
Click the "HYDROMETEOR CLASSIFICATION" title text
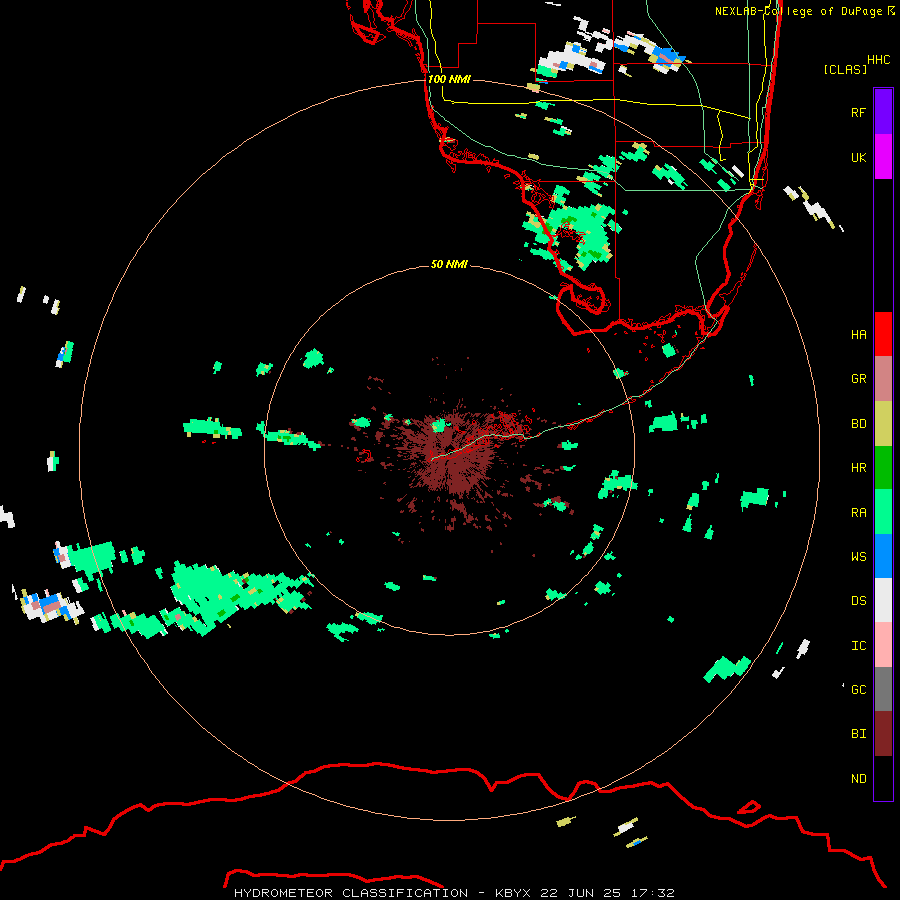tap(351, 893)
